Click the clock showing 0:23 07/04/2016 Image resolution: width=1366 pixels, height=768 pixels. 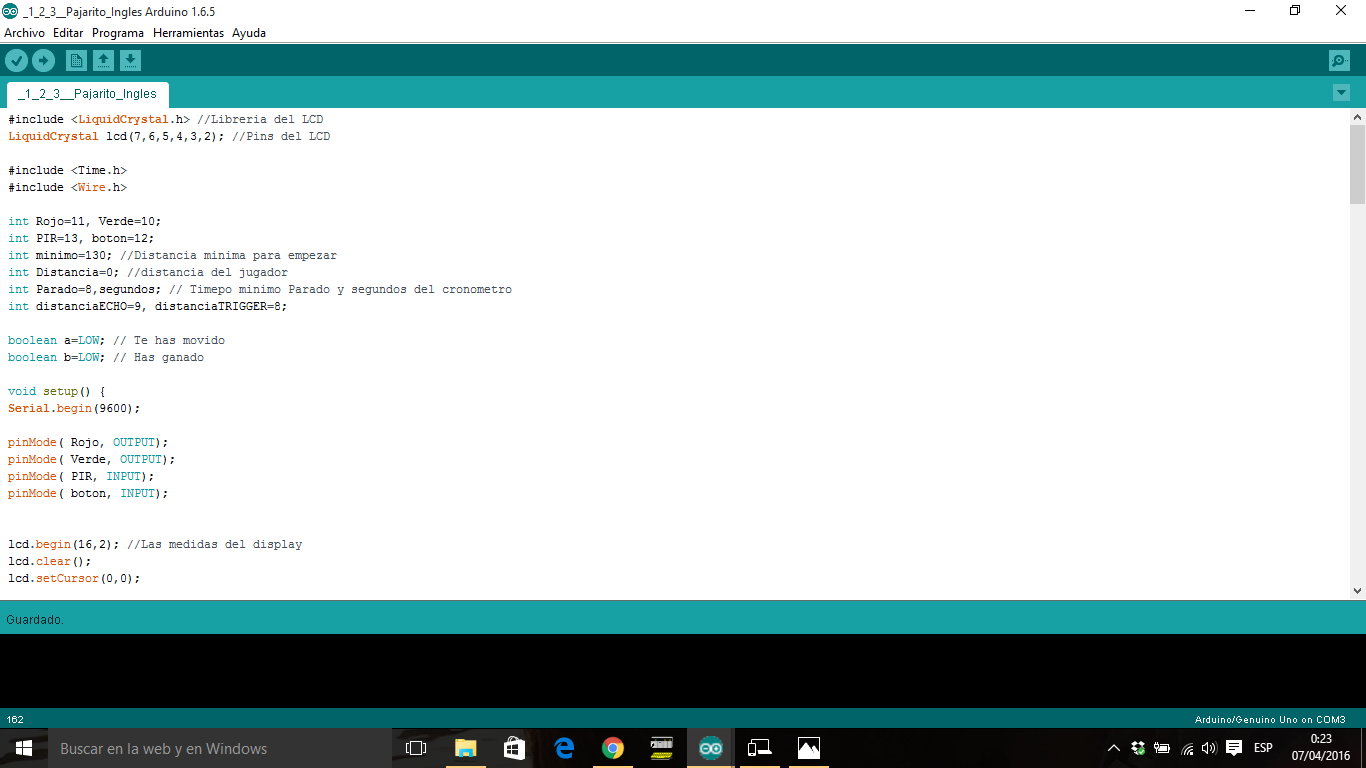tap(1321, 748)
